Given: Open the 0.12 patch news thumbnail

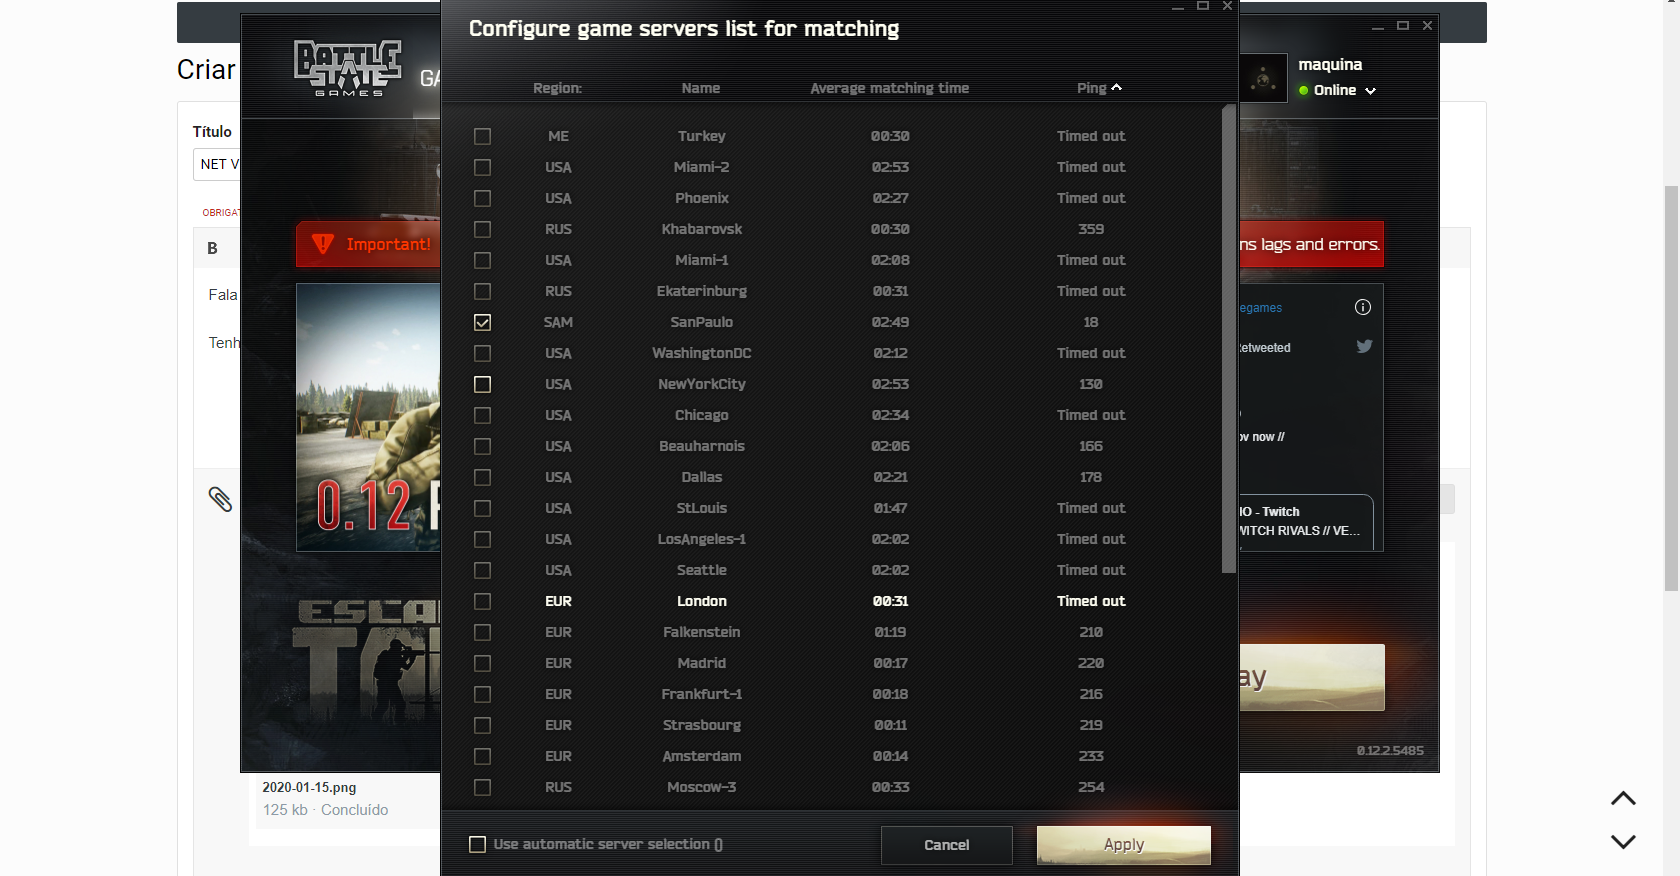Looking at the screenshot, I should pos(368,417).
